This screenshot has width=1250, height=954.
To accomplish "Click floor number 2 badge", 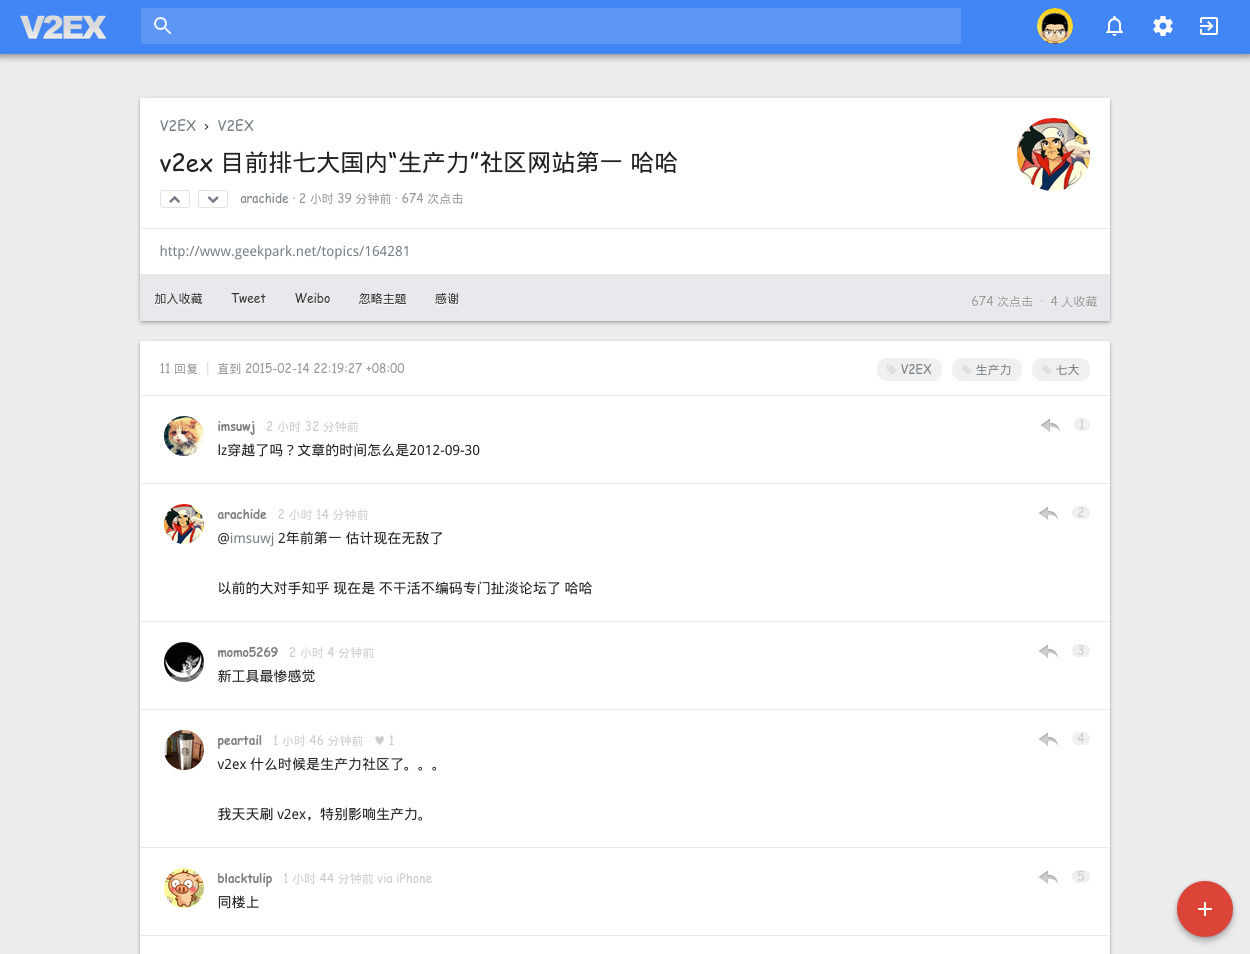I will pyautogui.click(x=1080, y=513).
